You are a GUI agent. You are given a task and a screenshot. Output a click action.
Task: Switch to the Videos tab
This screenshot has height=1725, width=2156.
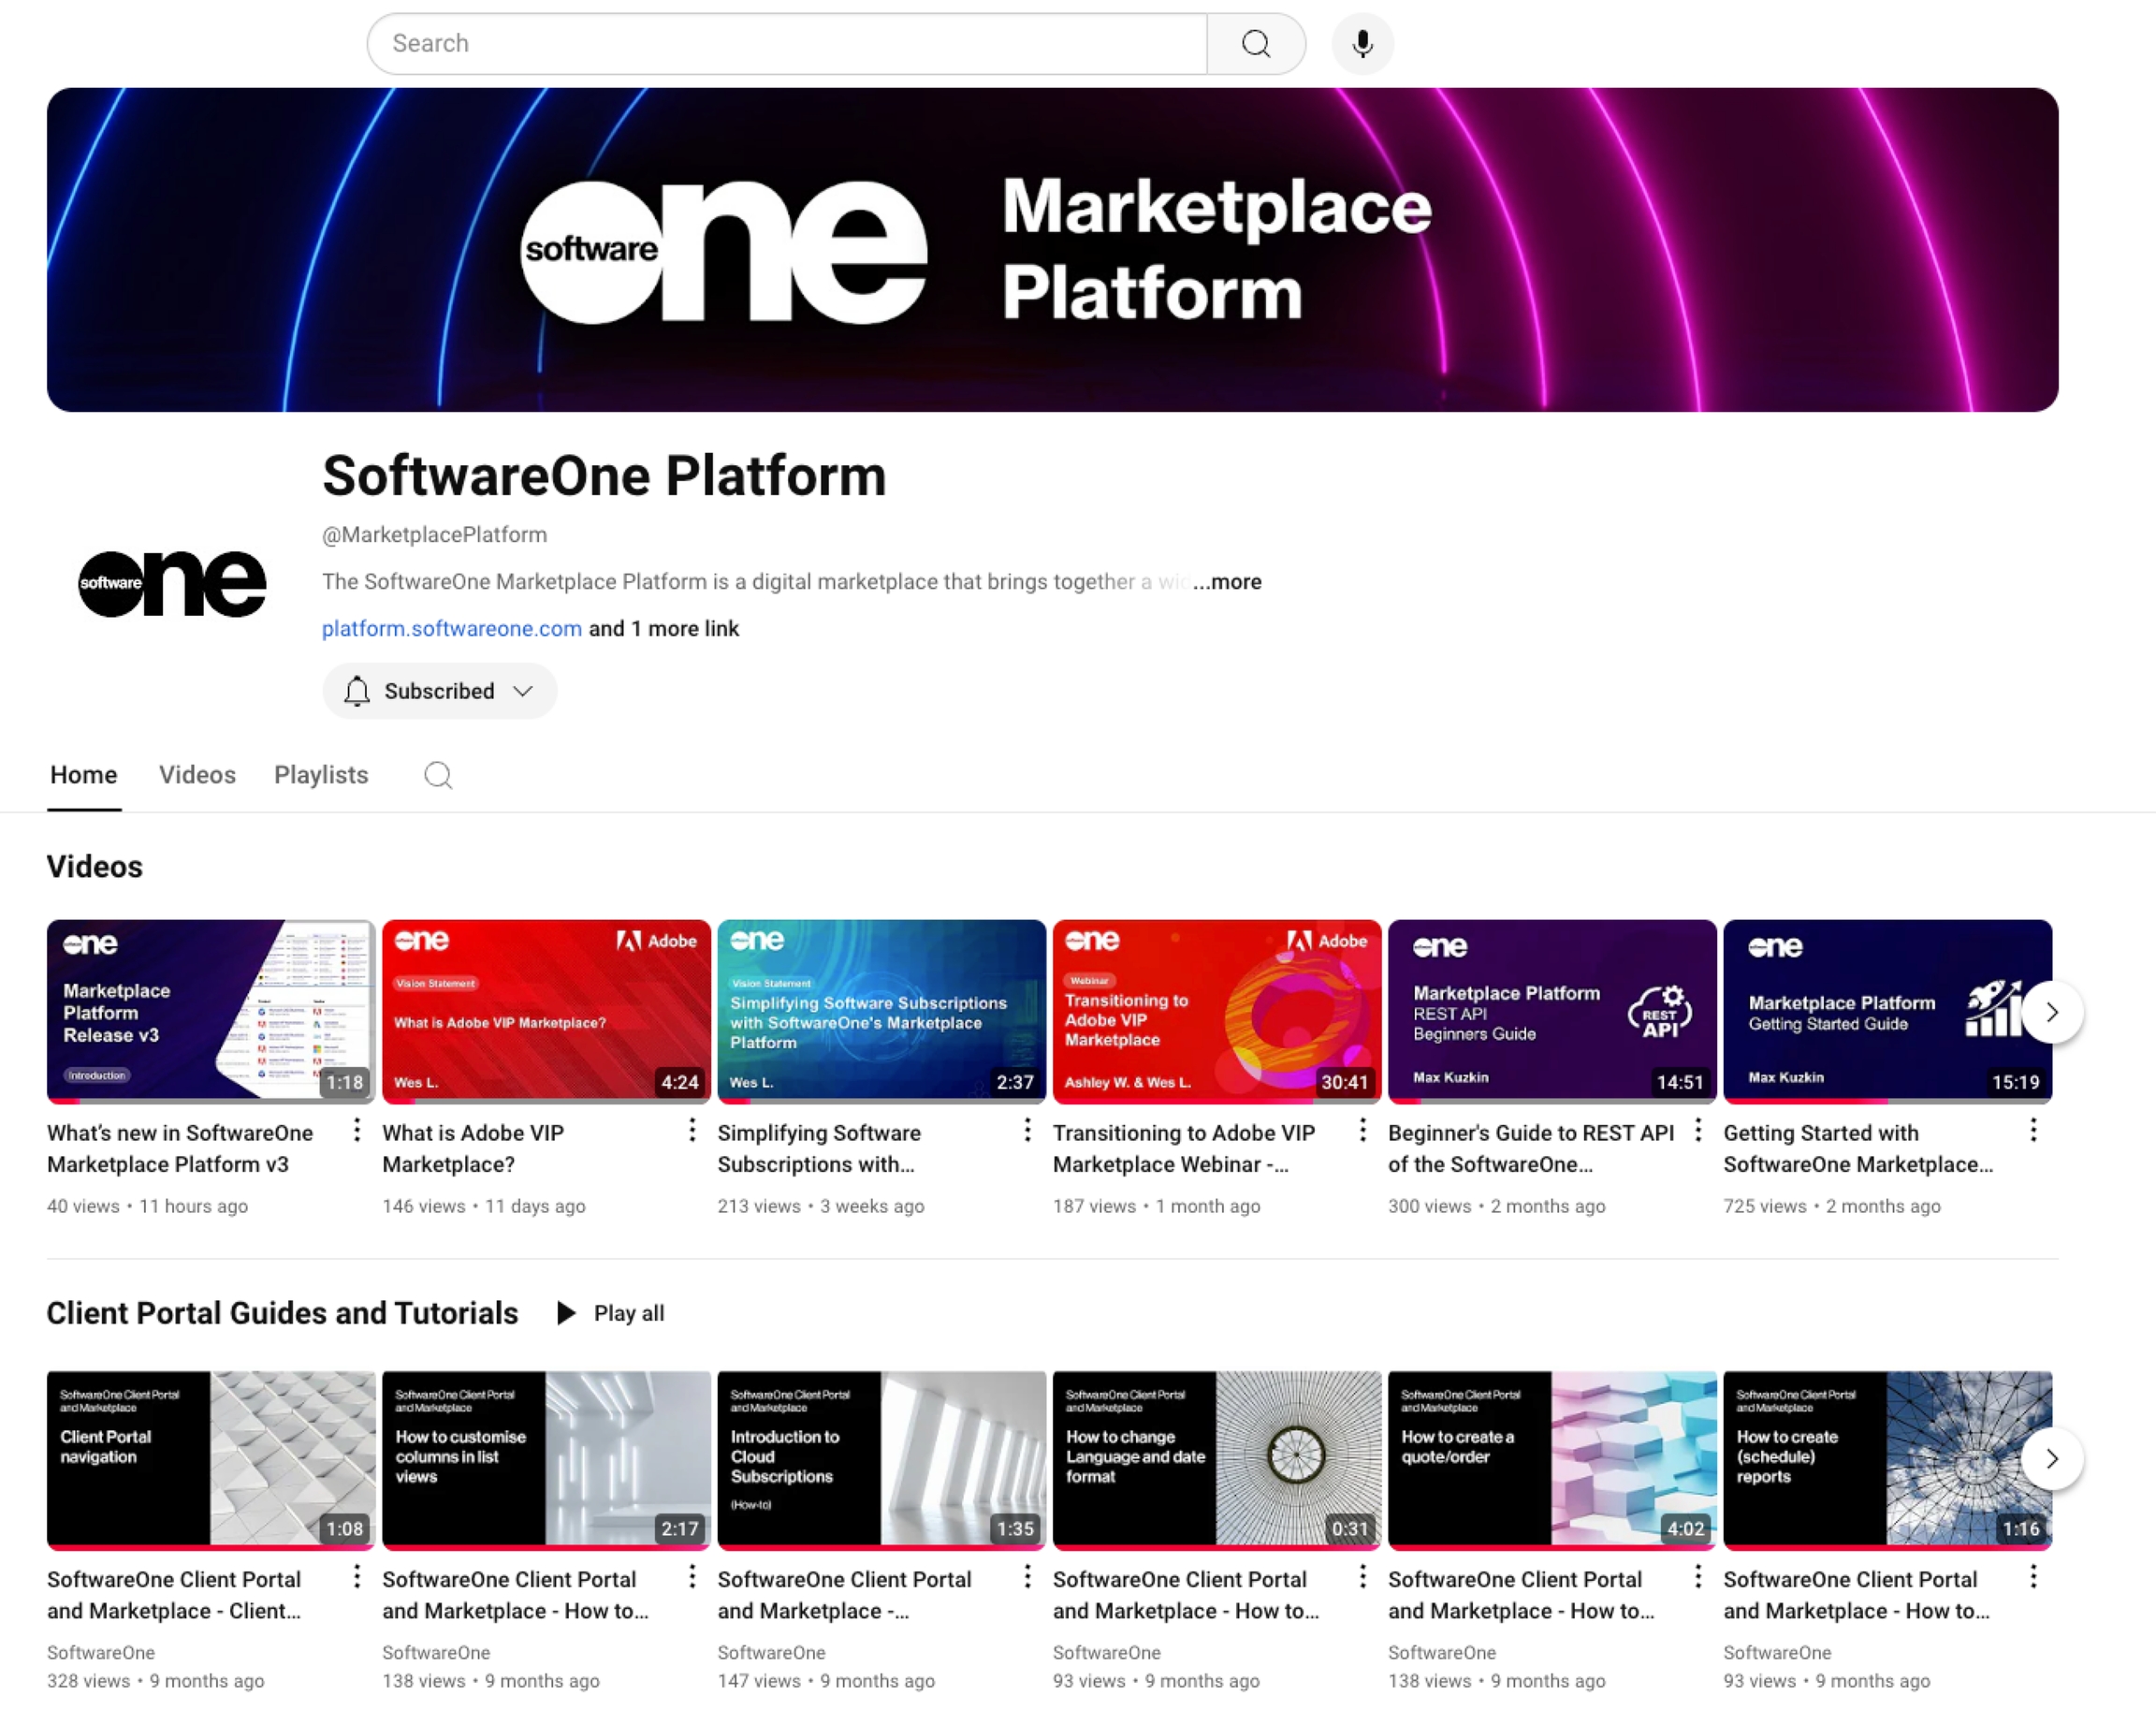coord(197,775)
